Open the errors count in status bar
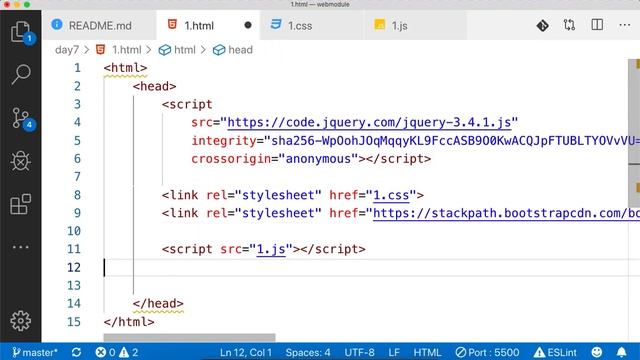Viewport: 640px width, 360px height. coord(105,352)
